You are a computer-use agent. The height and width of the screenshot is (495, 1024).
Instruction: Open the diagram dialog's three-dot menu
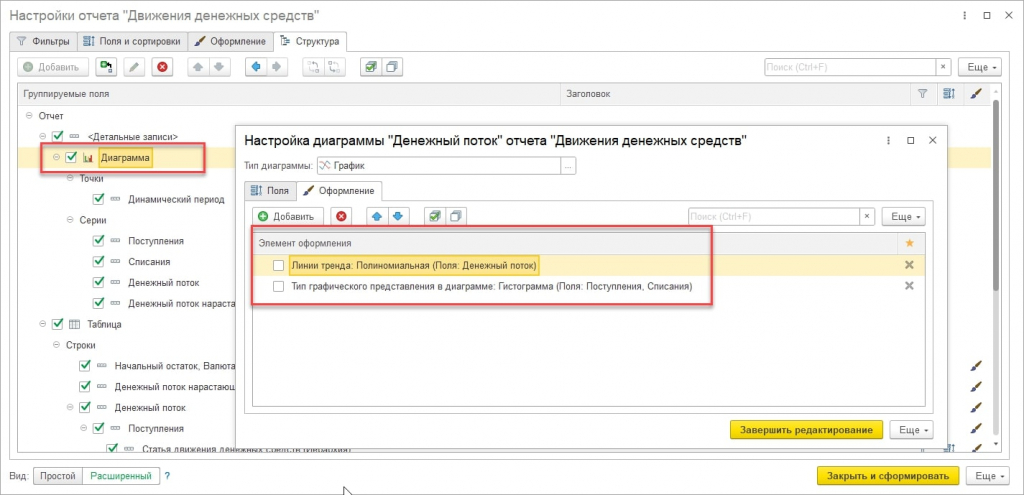click(889, 140)
